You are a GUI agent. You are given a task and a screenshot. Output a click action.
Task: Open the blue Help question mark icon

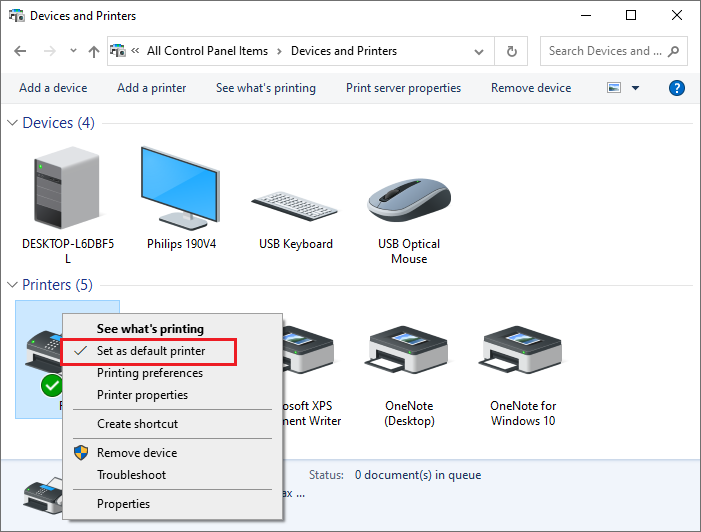(x=676, y=88)
